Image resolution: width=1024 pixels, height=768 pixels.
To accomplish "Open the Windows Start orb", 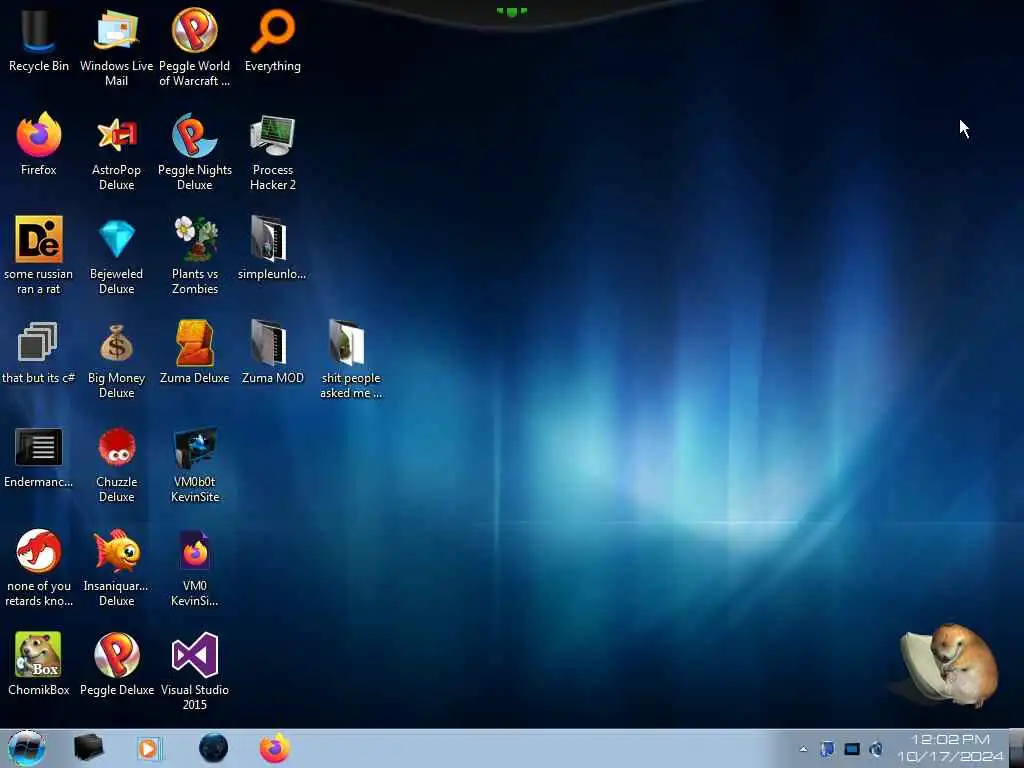I will point(27,748).
